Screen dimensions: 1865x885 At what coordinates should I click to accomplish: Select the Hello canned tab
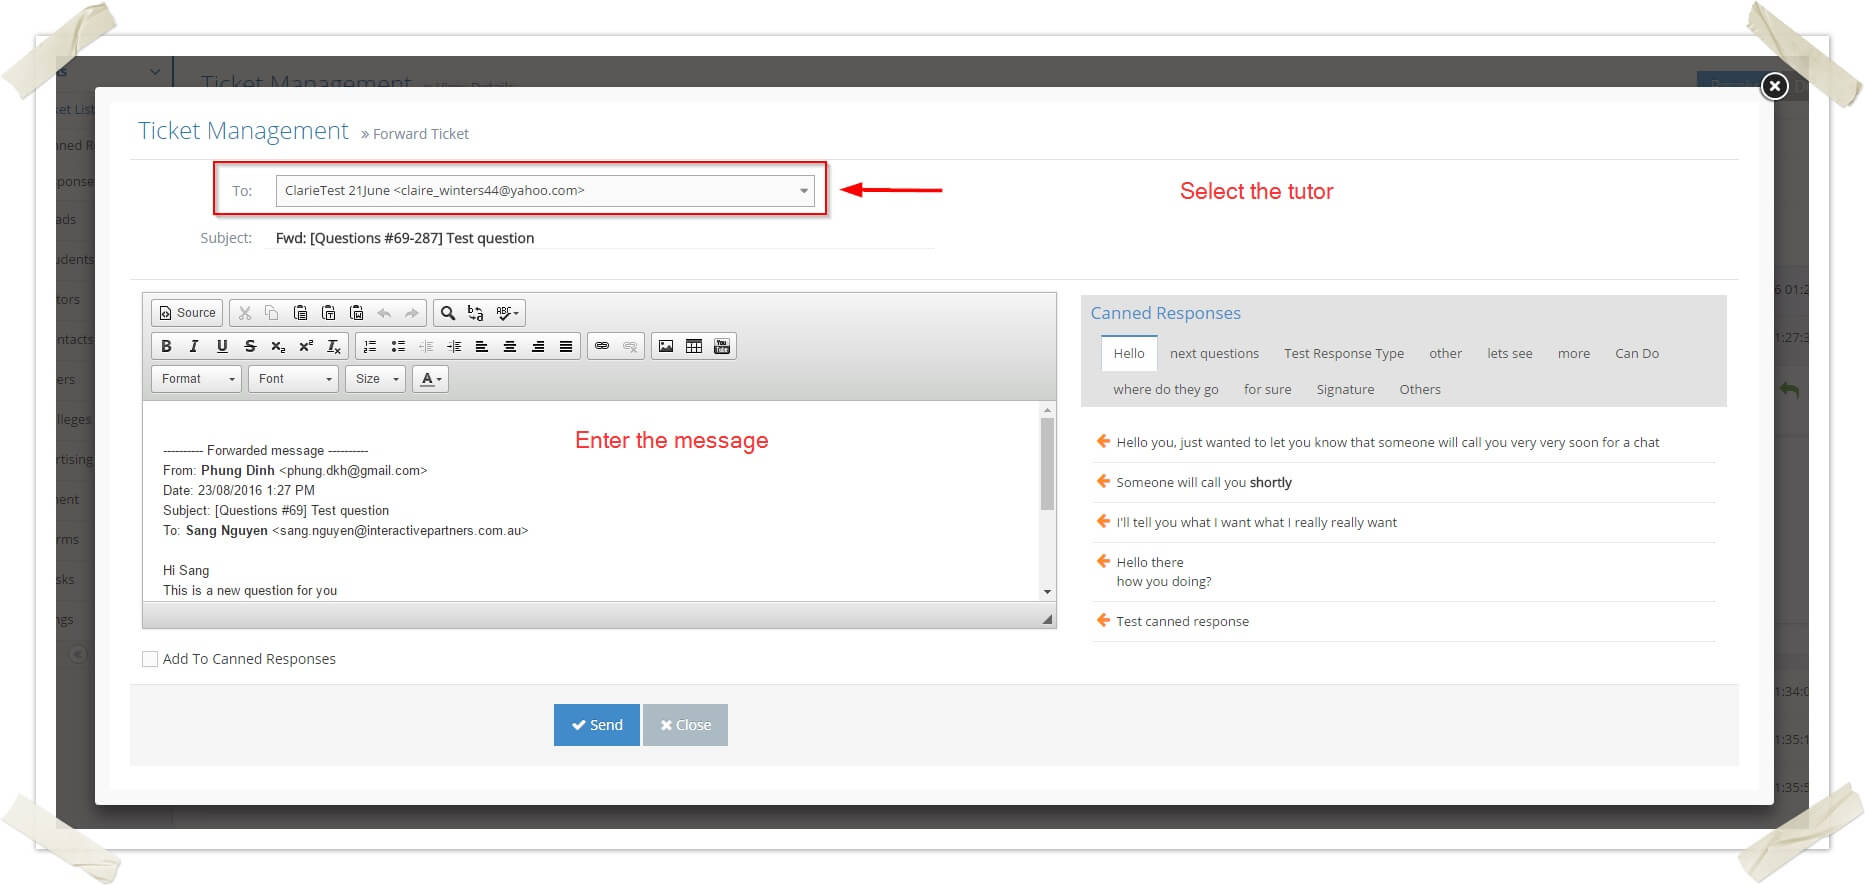tap(1129, 353)
